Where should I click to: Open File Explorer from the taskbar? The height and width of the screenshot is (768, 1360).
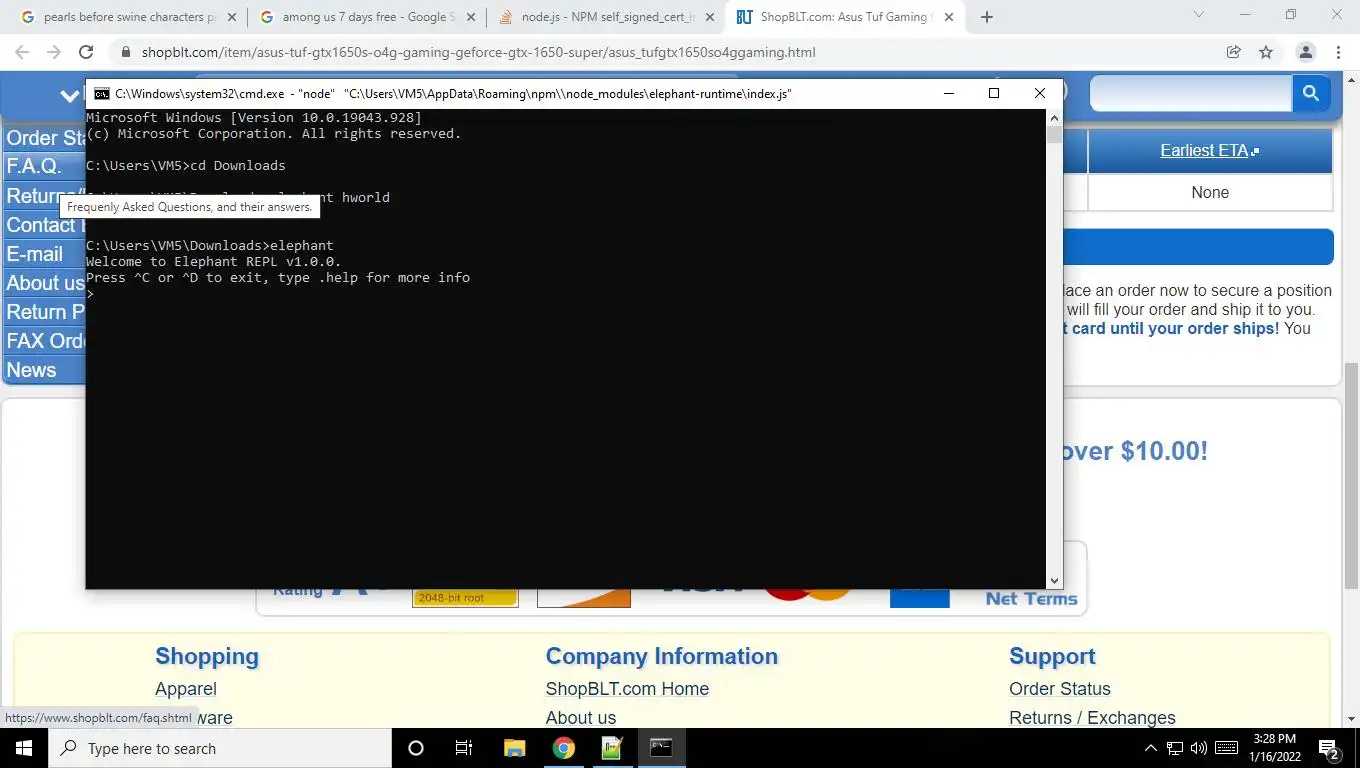pos(514,748)
